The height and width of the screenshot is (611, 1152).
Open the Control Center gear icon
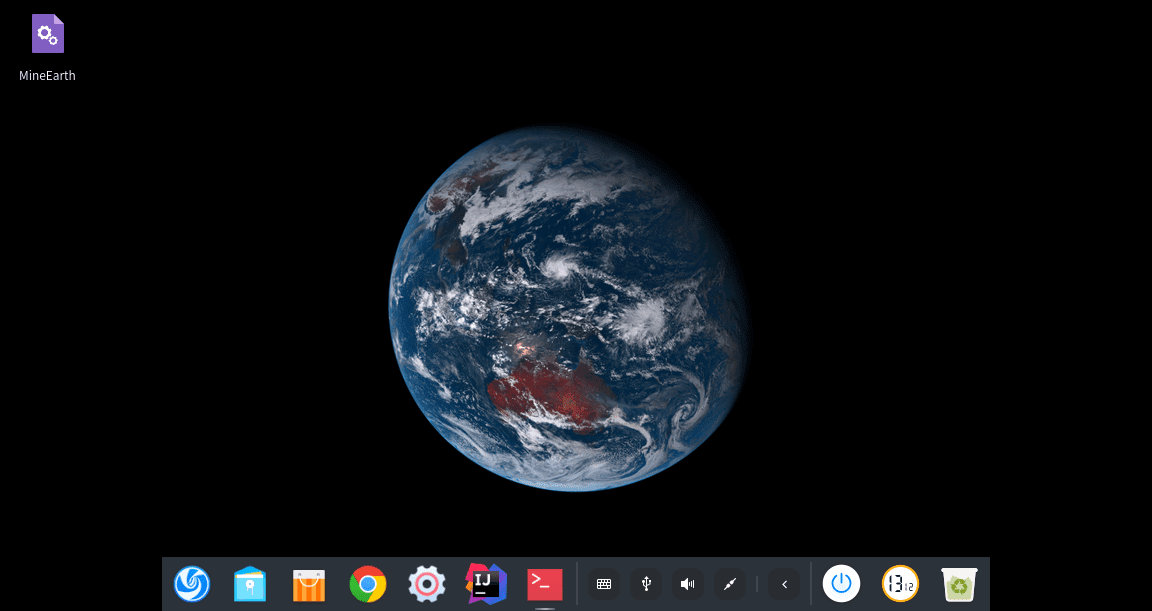427,584
